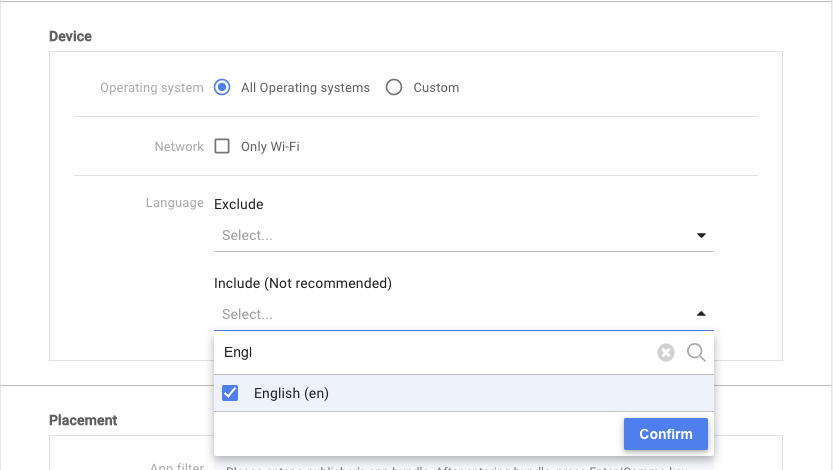This screenshot has width=833, height=470.
Task: Click the Placement section heading
Action: coord(83,420)
